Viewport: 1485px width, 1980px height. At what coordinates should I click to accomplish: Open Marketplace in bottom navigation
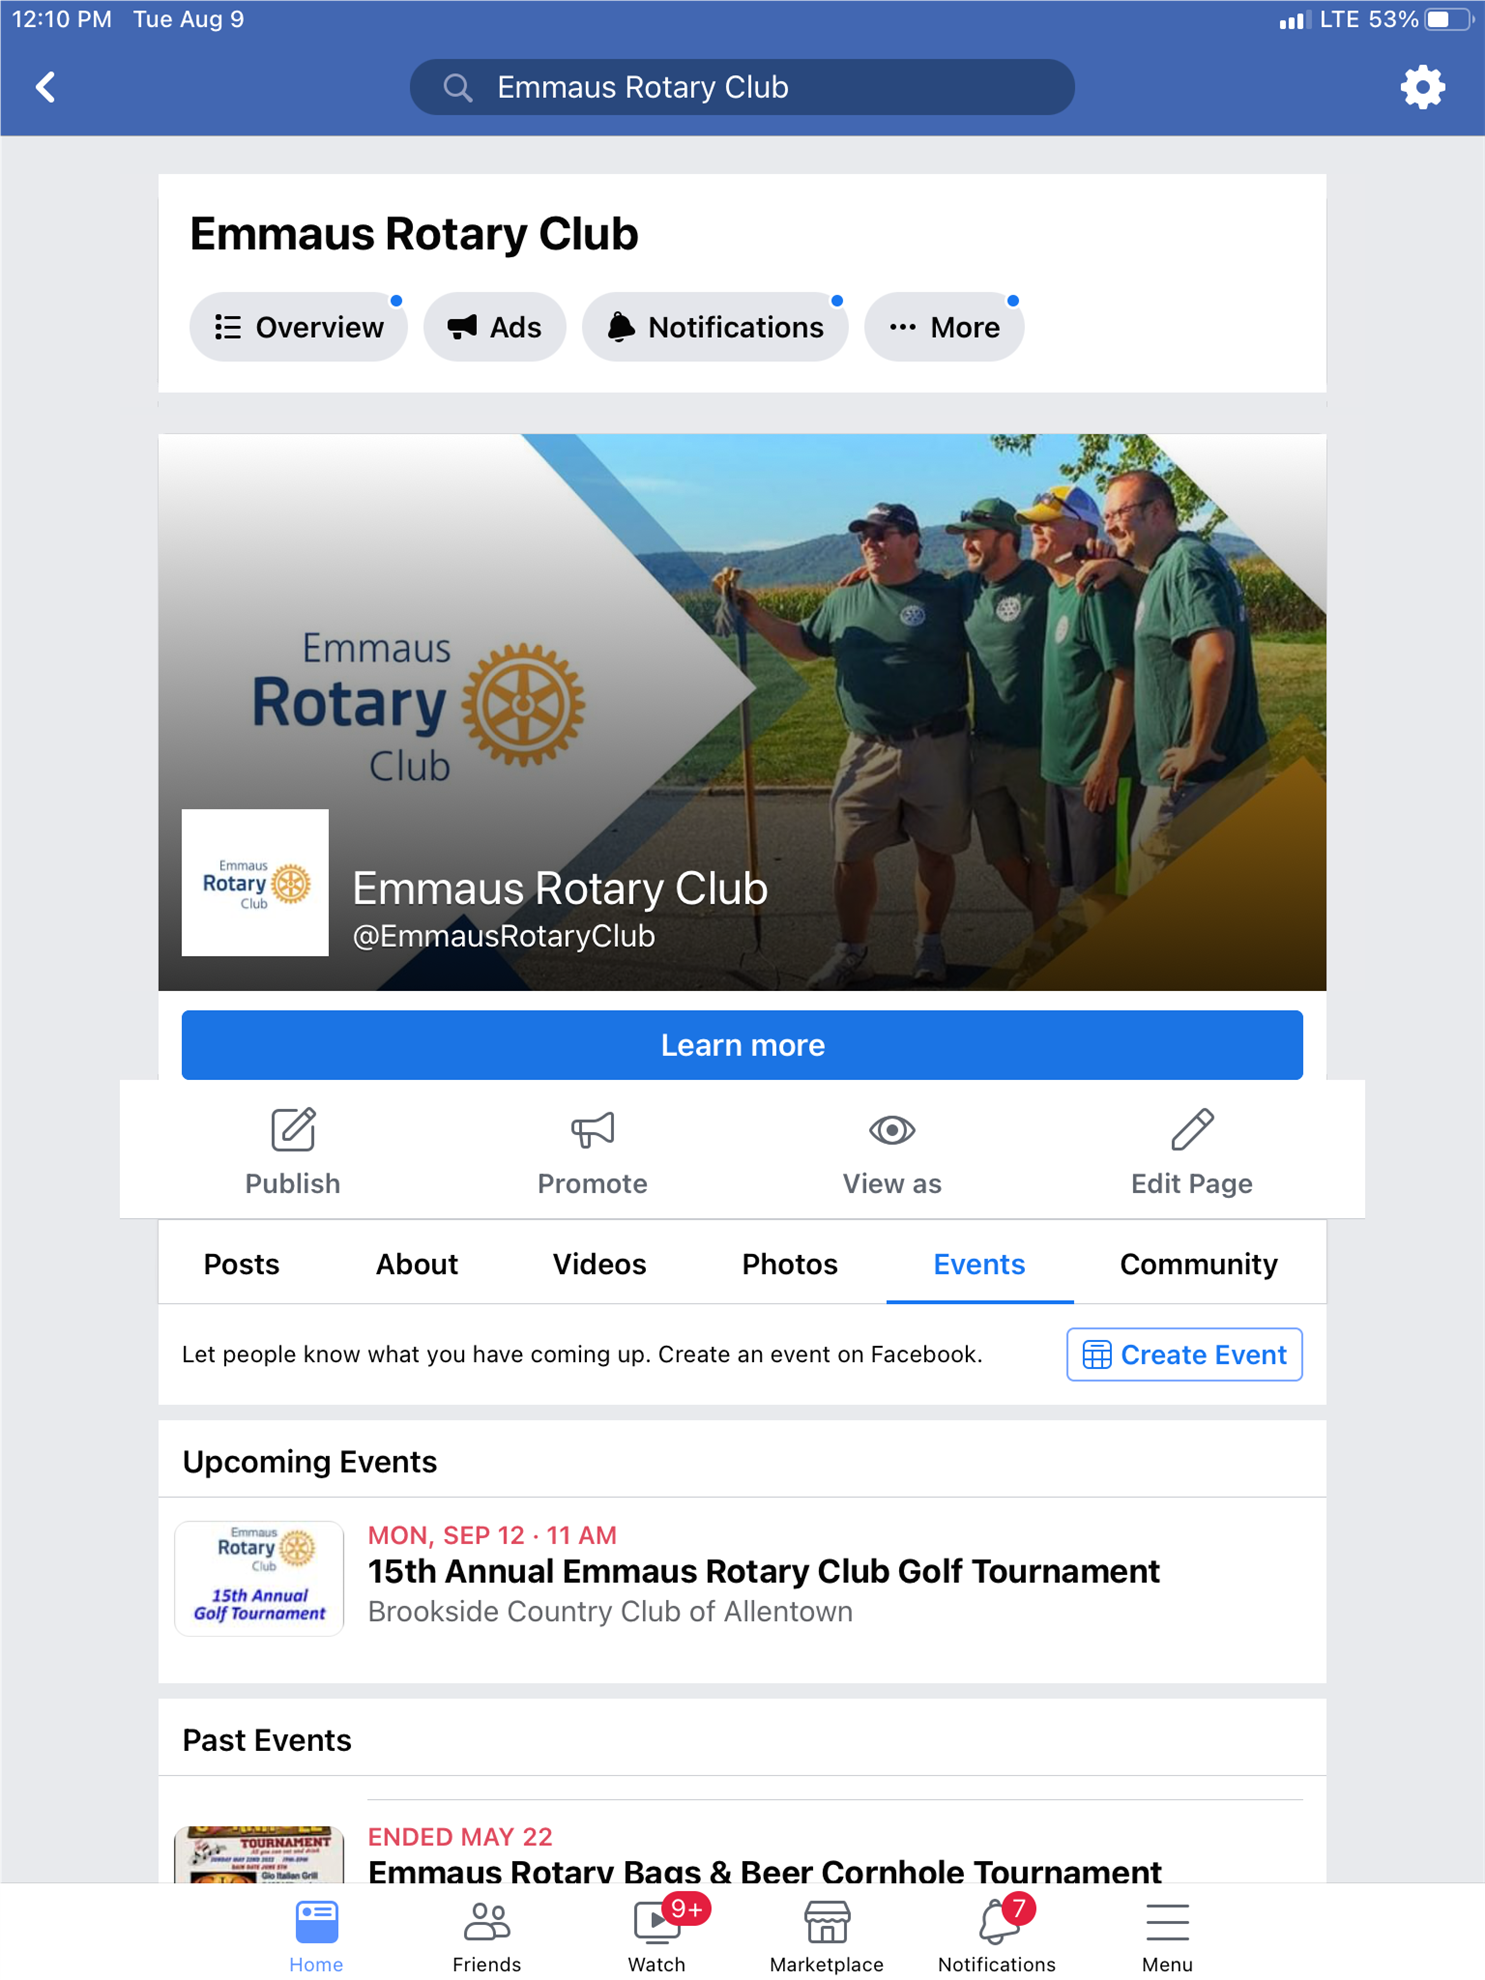tap(826, 1935)
